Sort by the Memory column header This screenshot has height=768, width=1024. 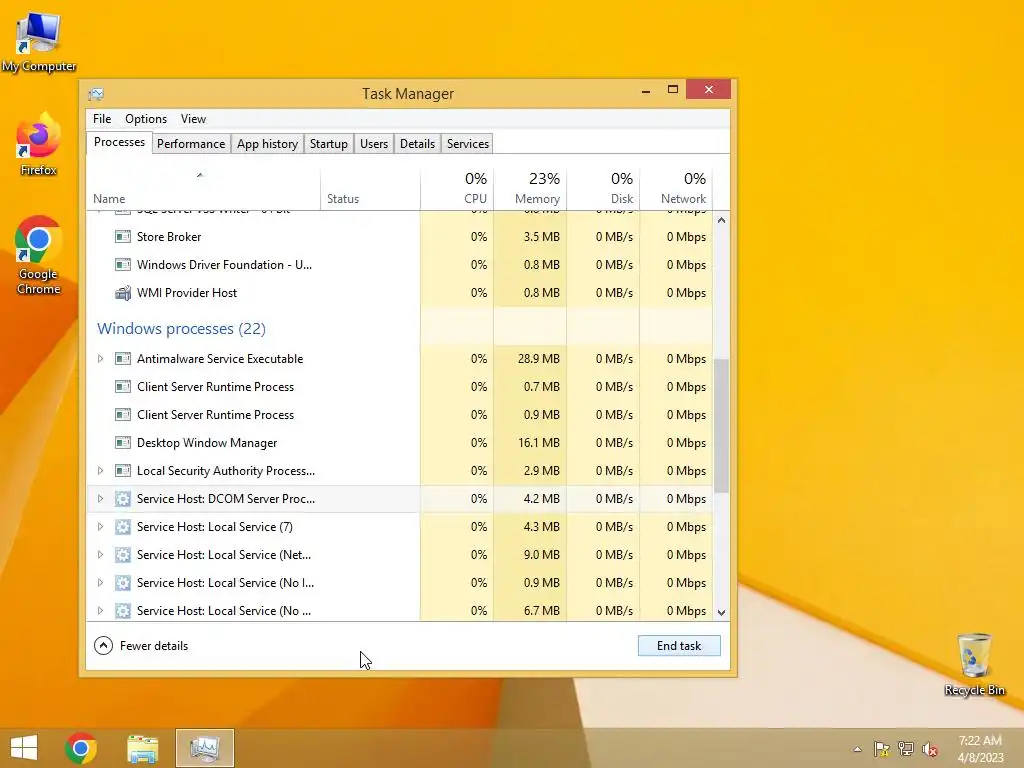(530, 189)
